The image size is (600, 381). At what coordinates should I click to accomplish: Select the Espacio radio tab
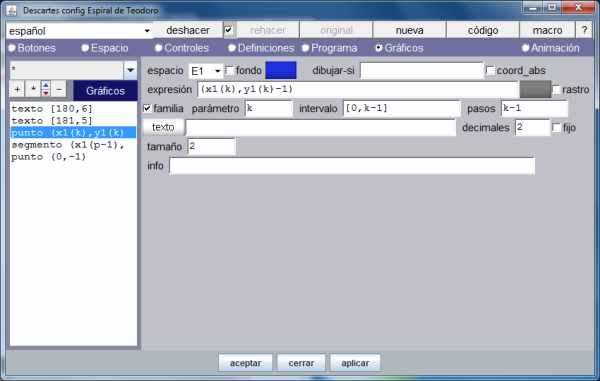coord(105,48)
